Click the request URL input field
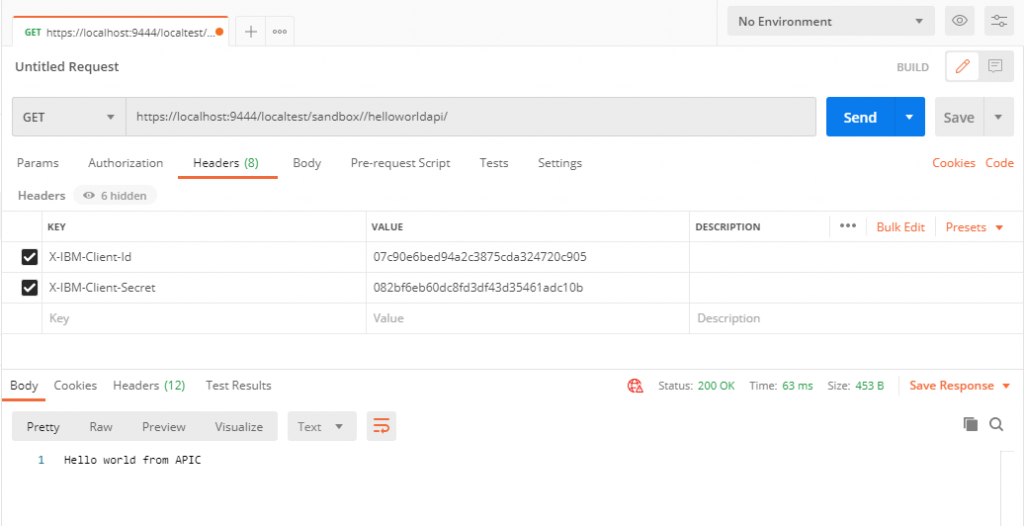This screenshot has width=1024, height=526. (470, 117)
